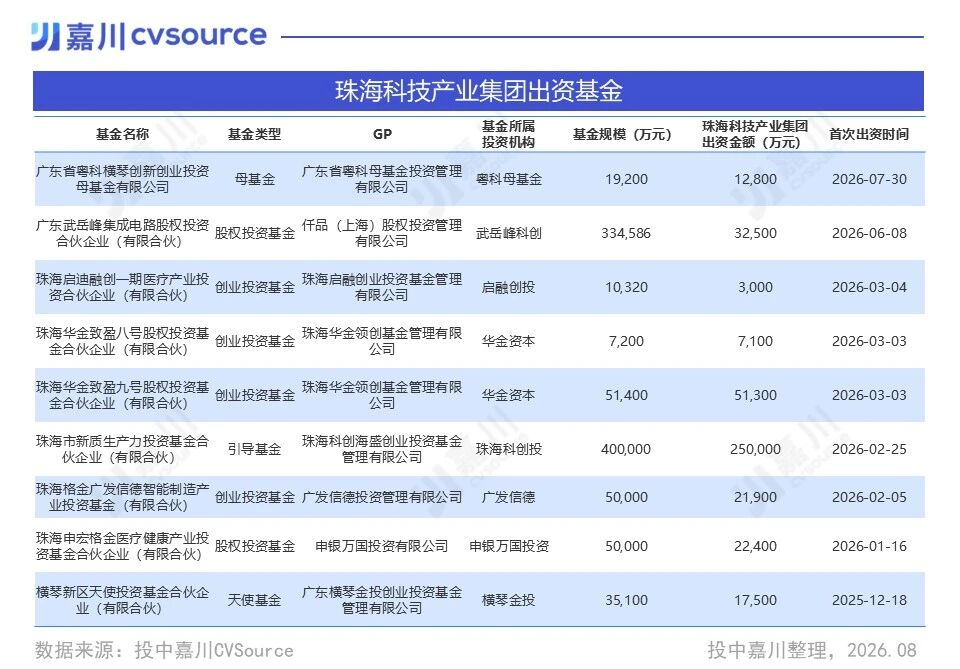Image resolution: width=960 pixels, height=669 pixels.
Task: Click GP 广发信德投资管理有限公司
Action: [382, 497]
